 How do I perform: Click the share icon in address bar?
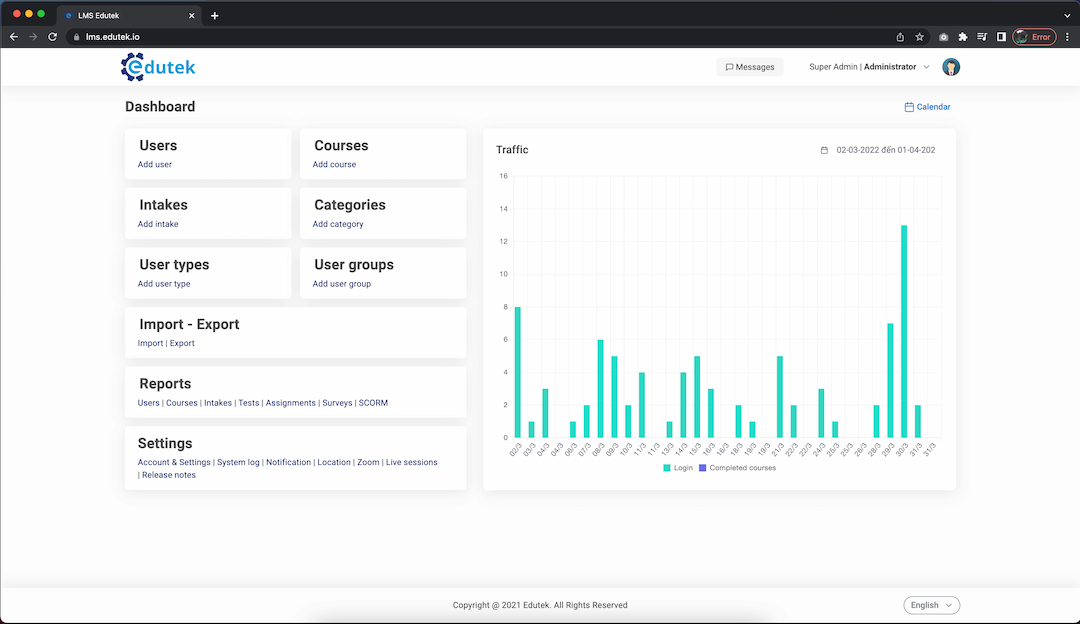(x=900, y=37)
